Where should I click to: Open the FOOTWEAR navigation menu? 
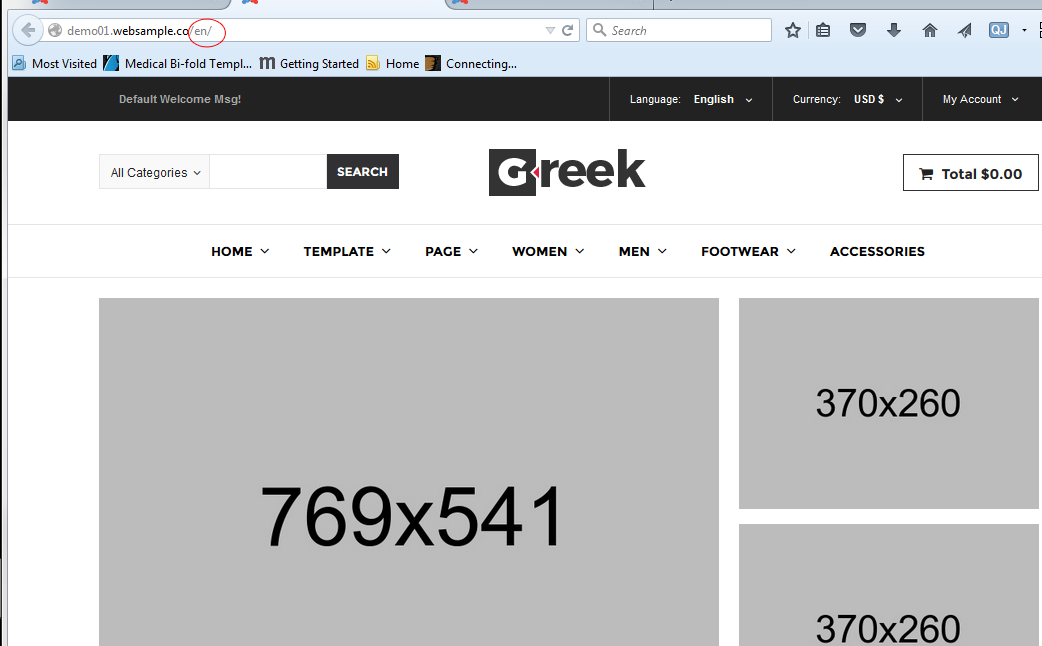[x=748, y=251]
